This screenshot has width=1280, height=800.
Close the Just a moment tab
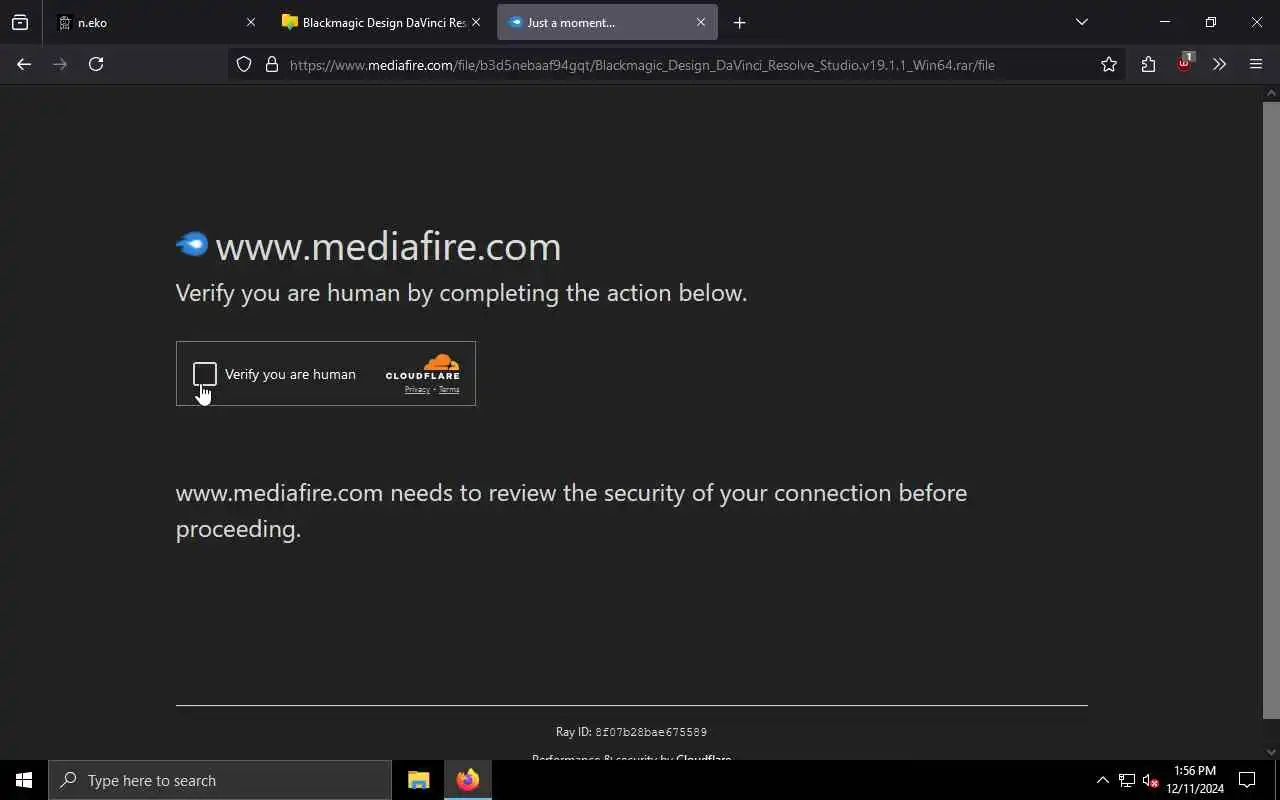[x=701, y=22]
